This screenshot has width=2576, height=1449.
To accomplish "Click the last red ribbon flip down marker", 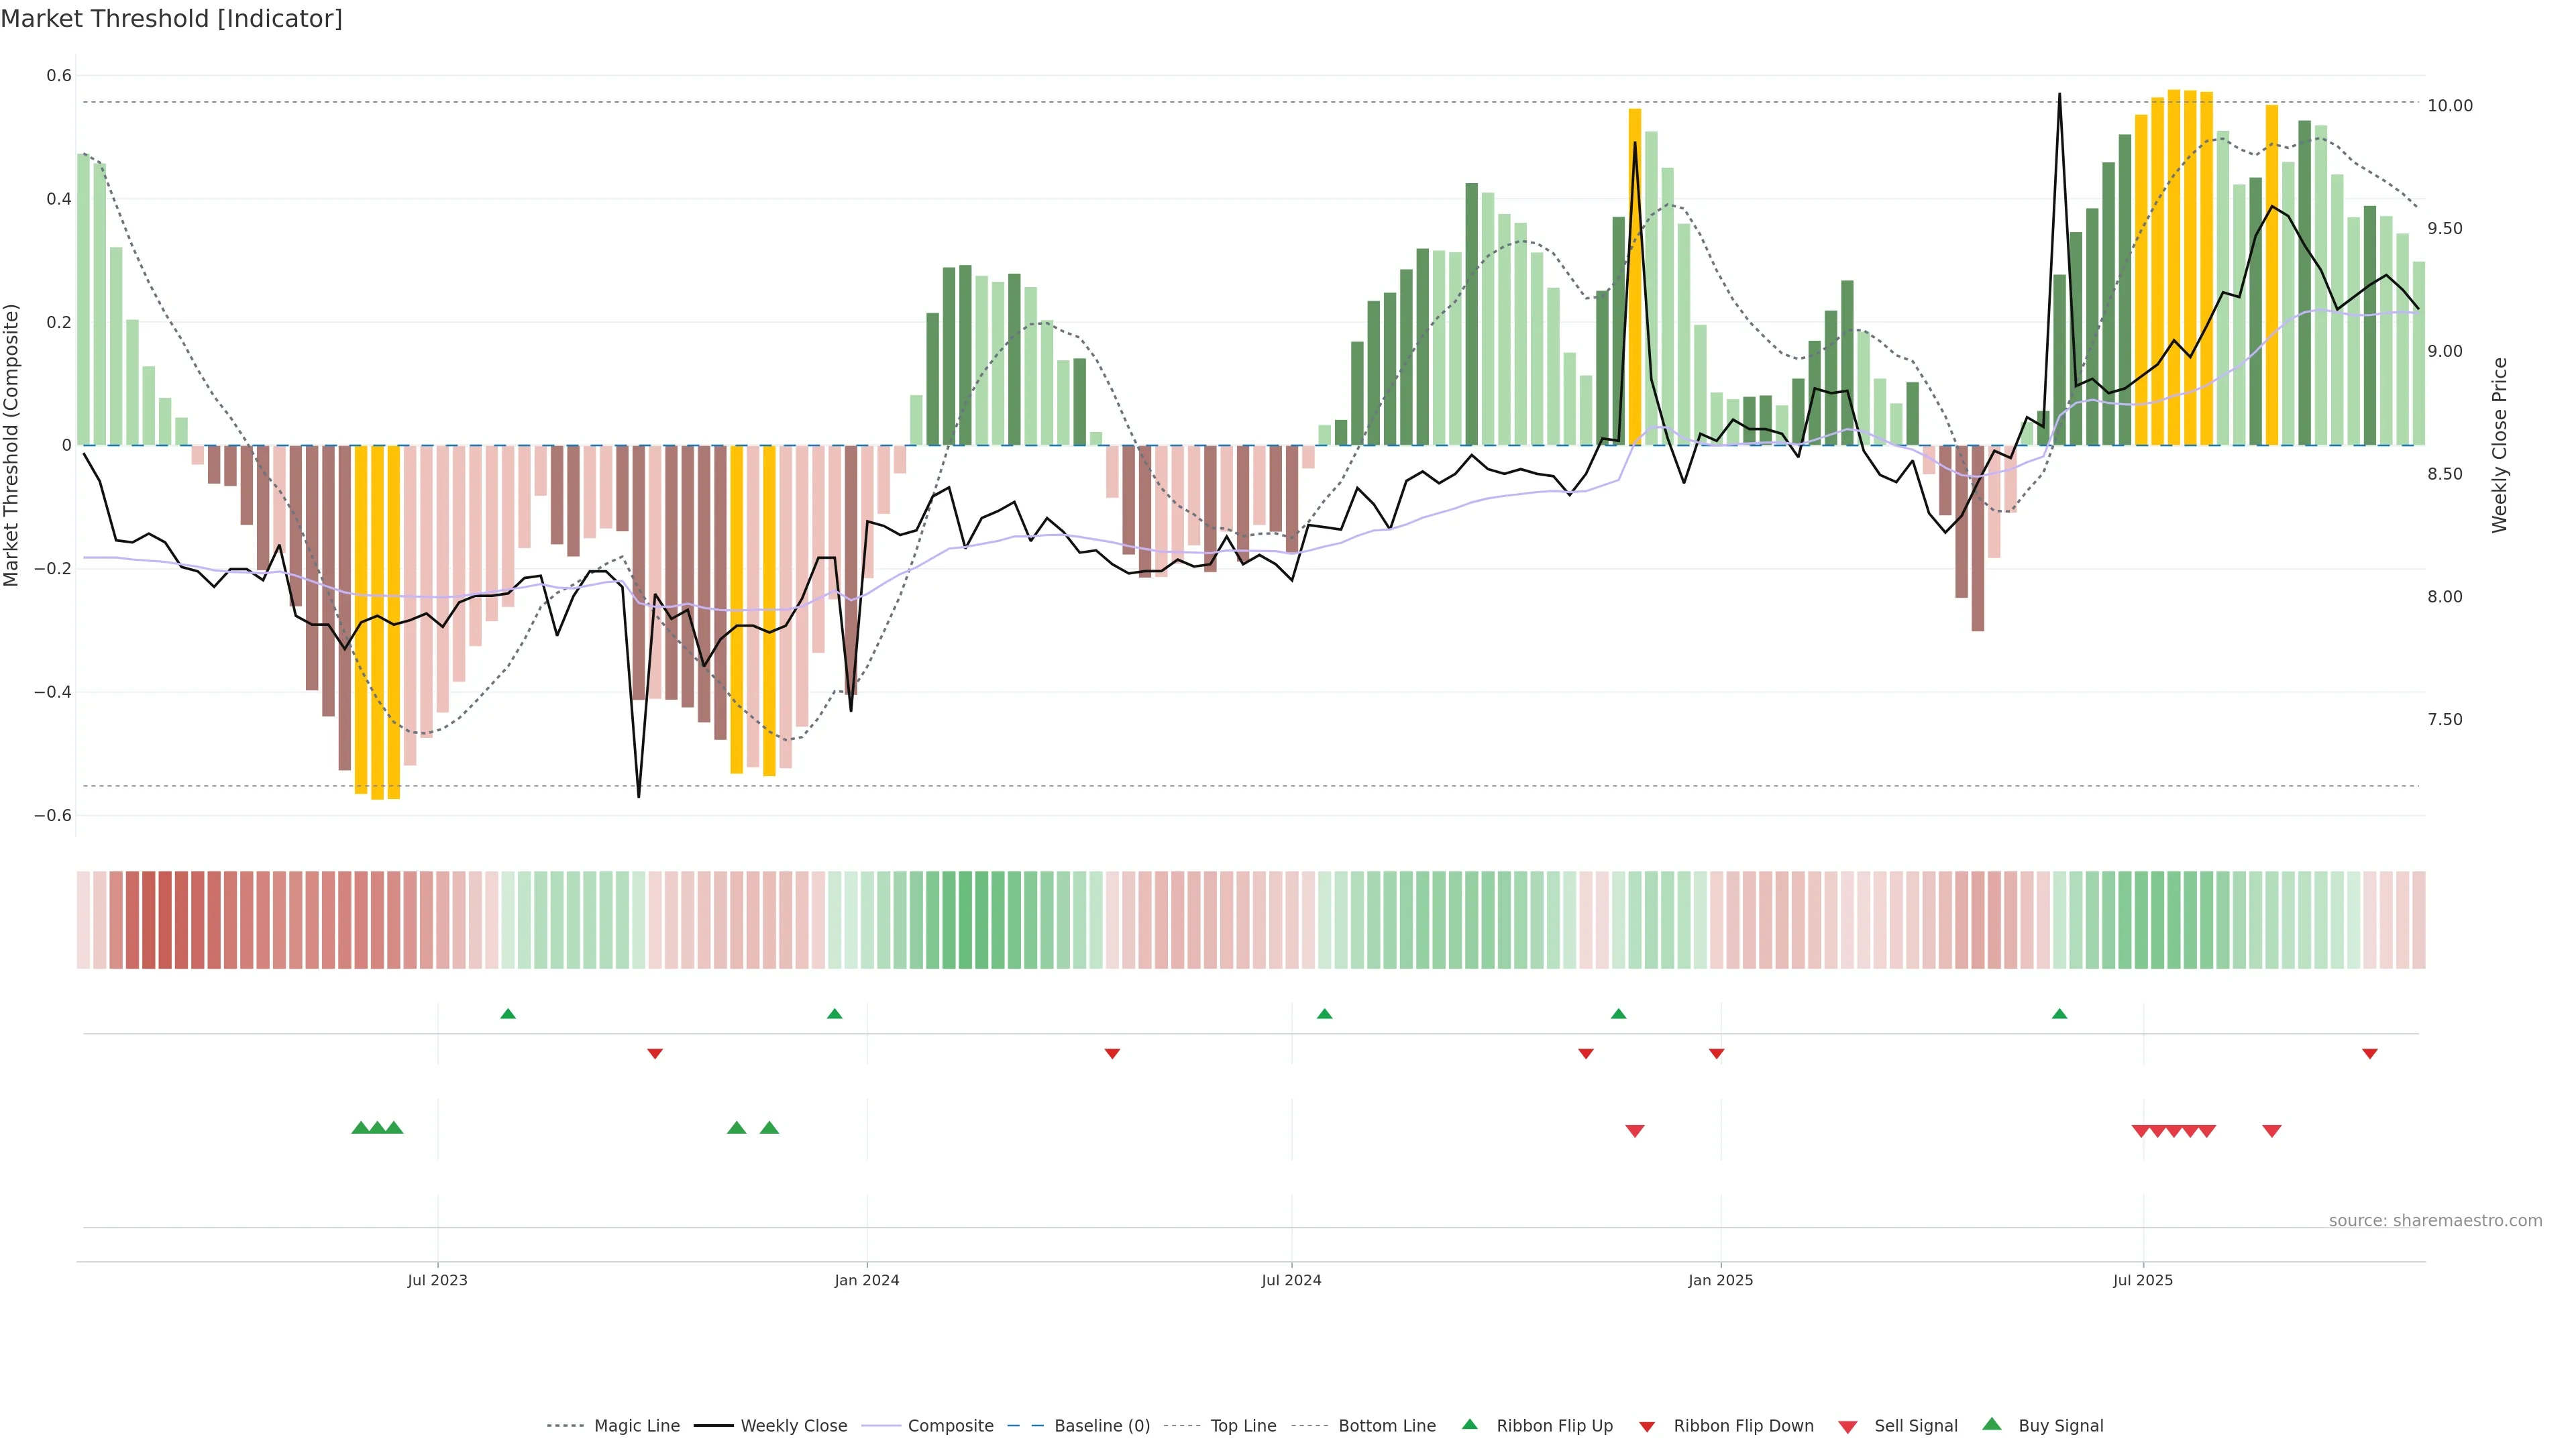I will pos(2370,1054).
